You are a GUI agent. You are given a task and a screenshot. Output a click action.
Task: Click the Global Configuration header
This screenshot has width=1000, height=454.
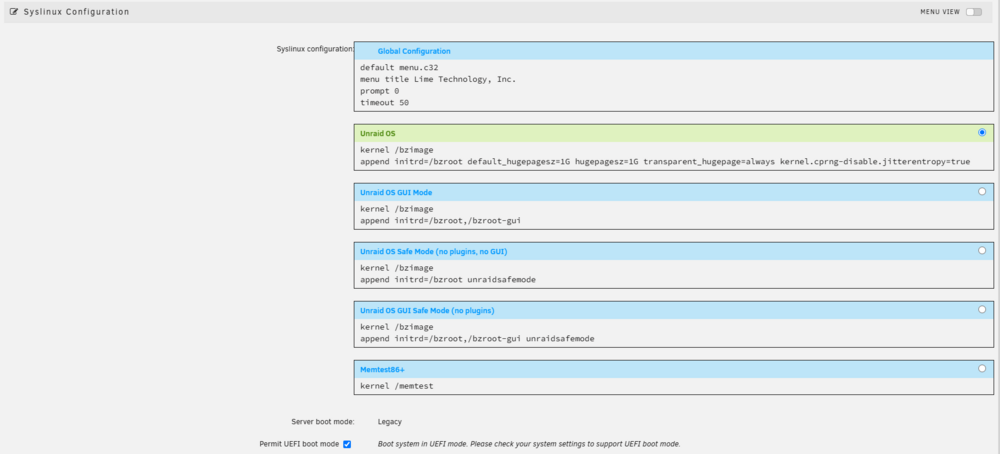tap(673, 51)
